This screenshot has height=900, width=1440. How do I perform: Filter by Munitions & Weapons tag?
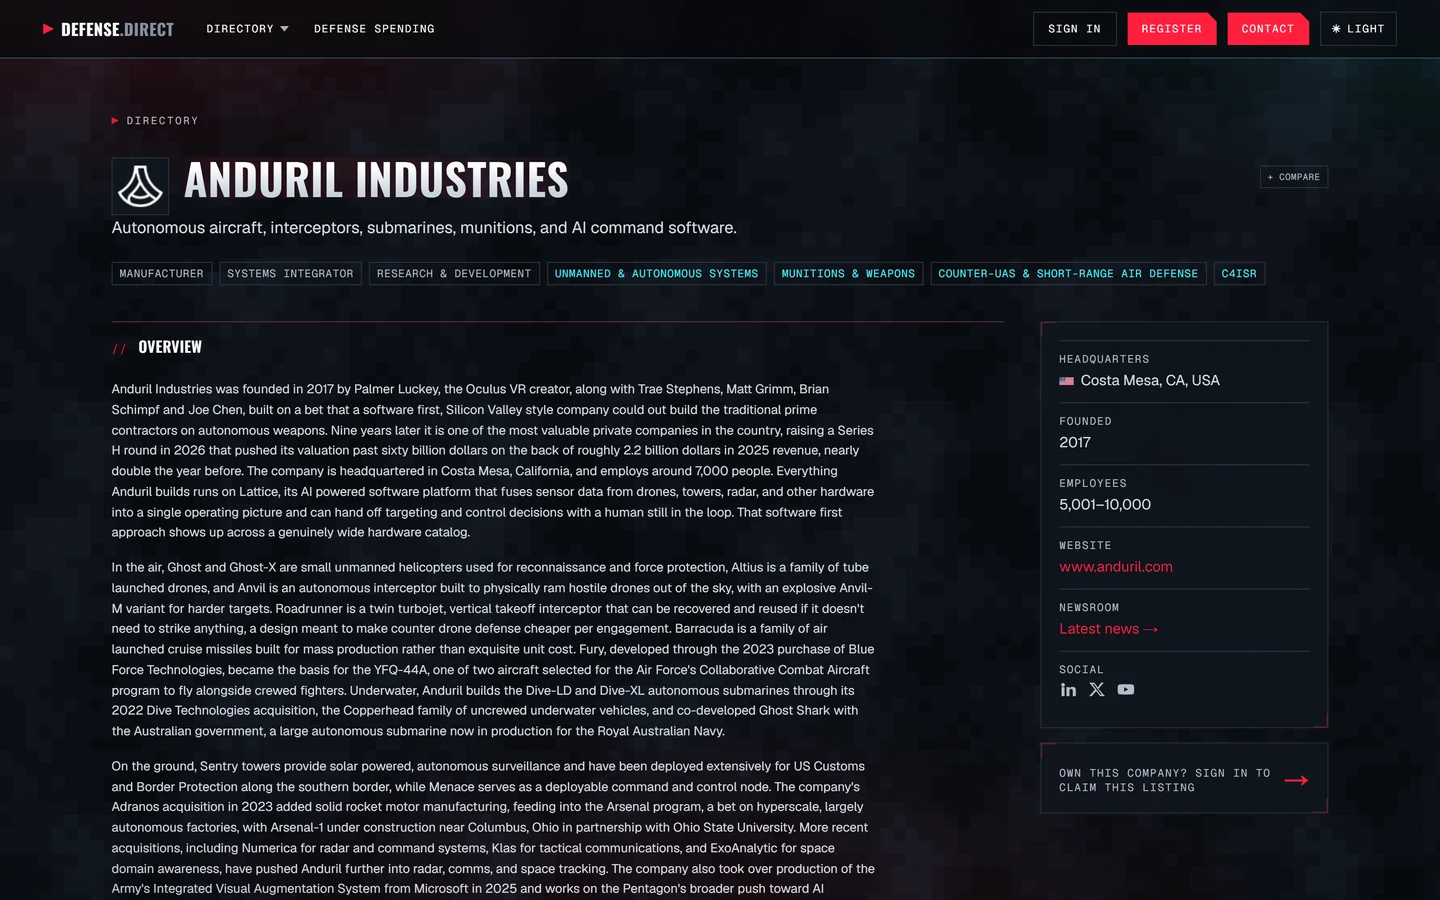[x=848, y=274]
